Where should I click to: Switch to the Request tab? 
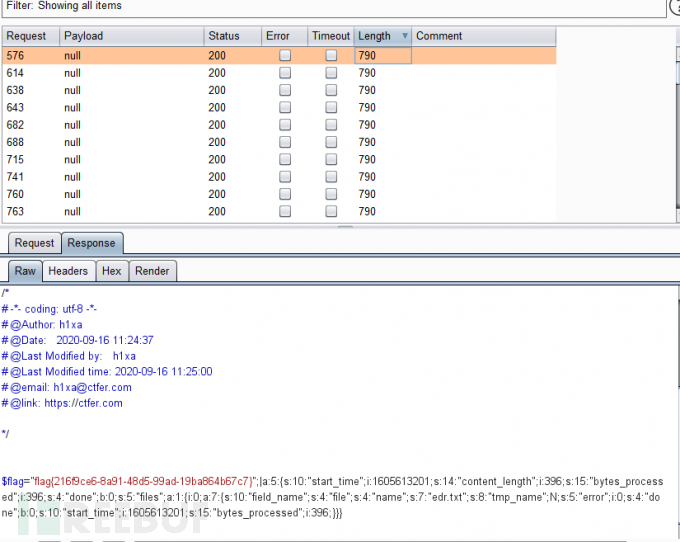click(34, 243)
